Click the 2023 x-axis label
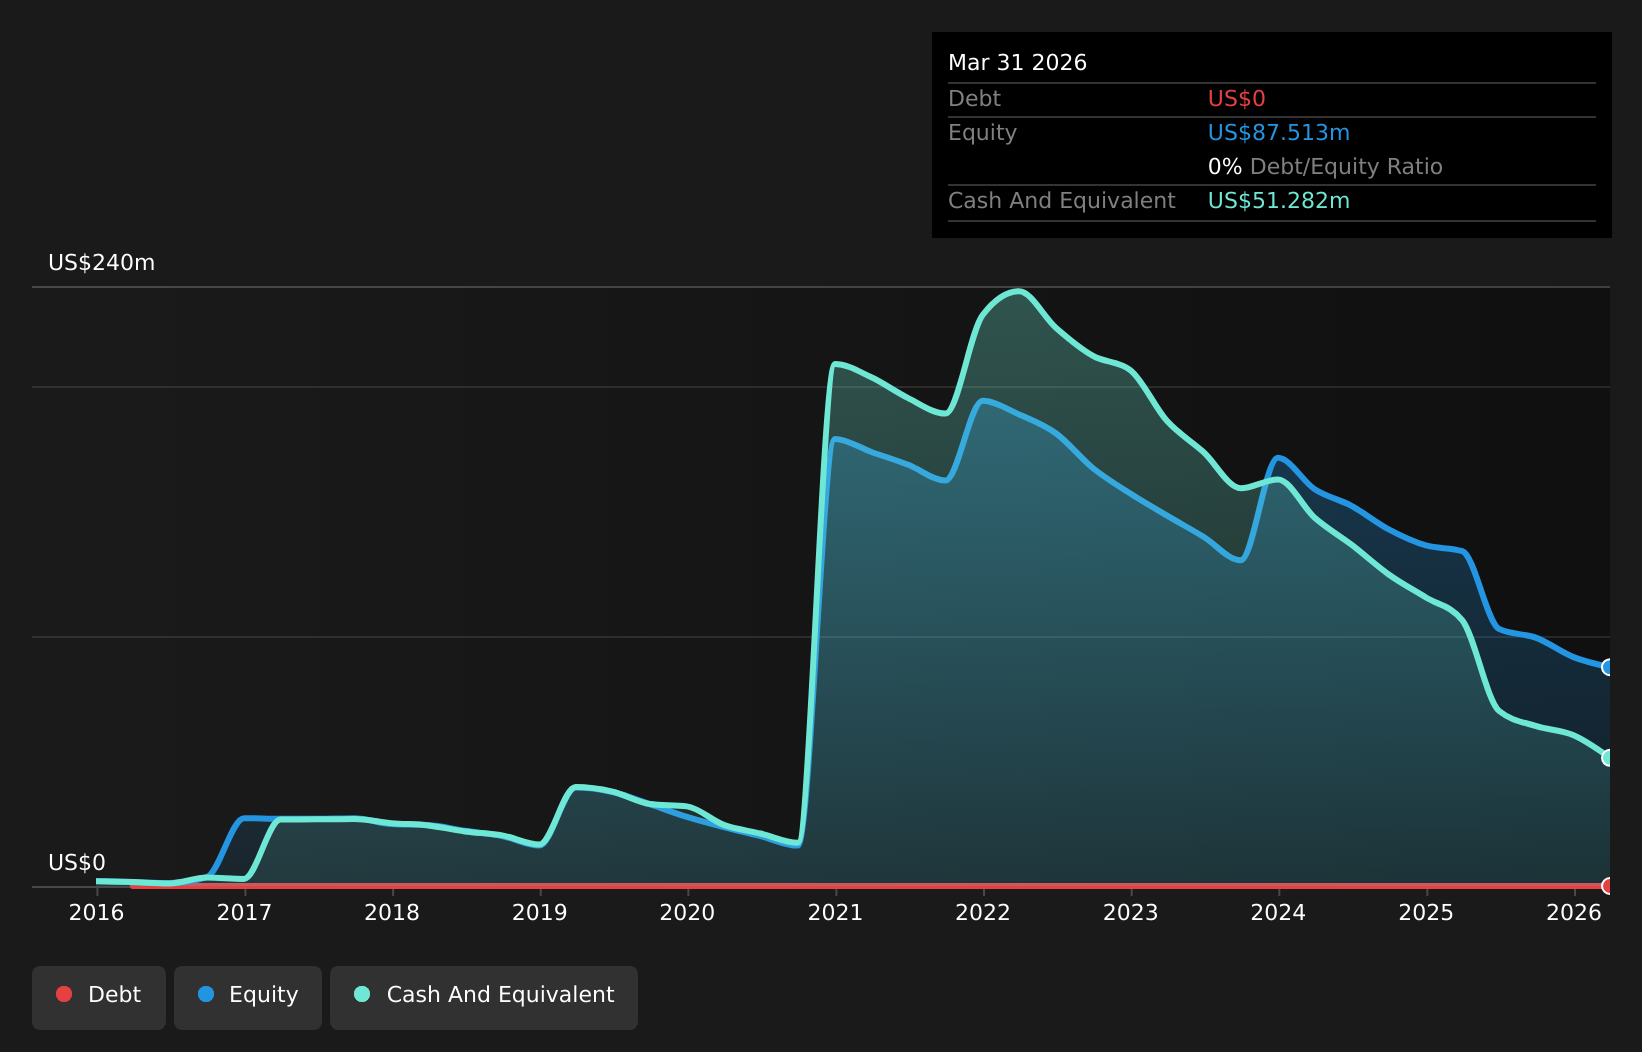Screen dimensions: 1642x1052 click(x=1131, y=912)
